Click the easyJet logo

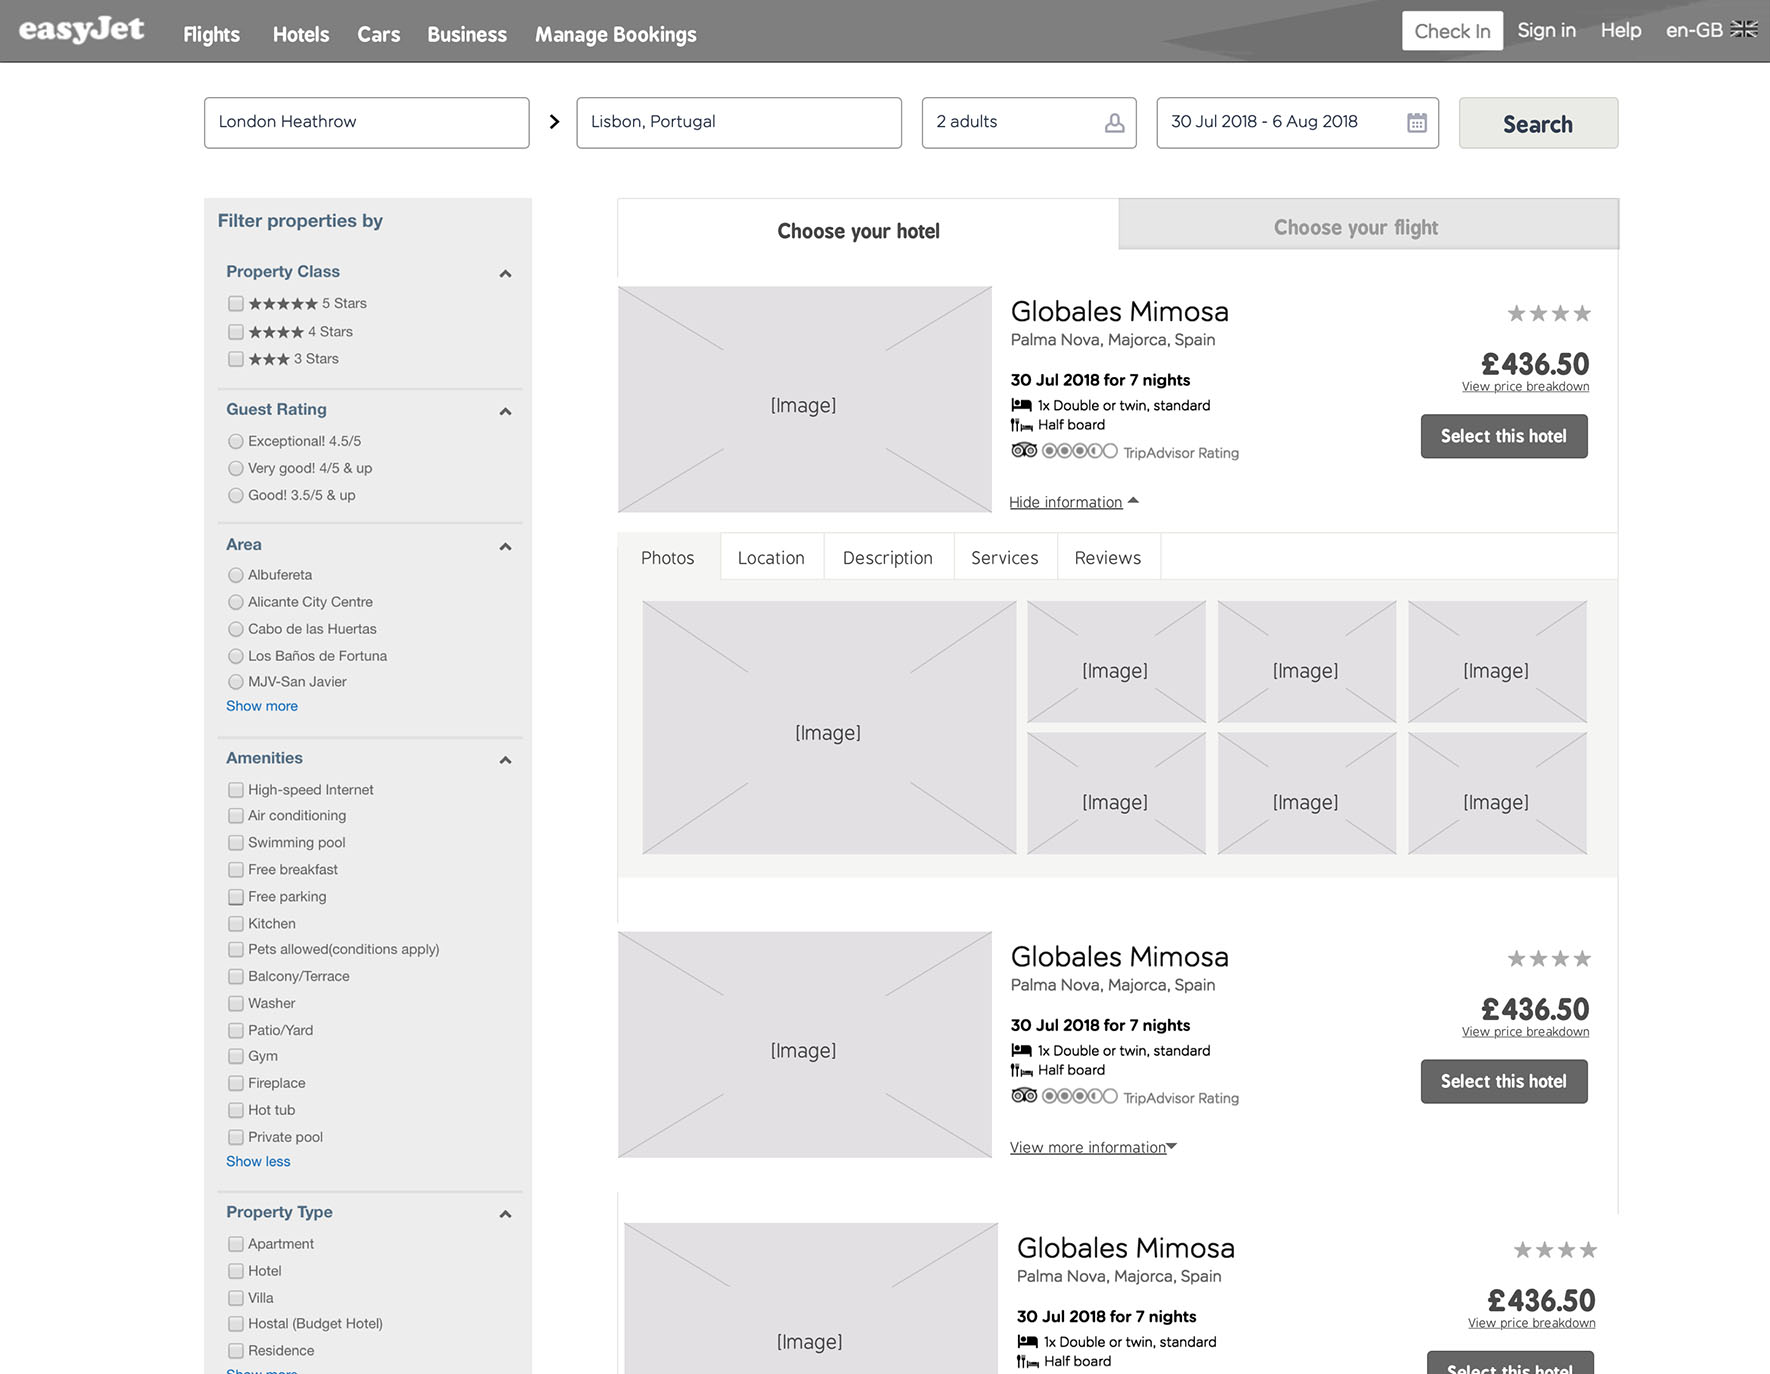(x=81, y=31)
